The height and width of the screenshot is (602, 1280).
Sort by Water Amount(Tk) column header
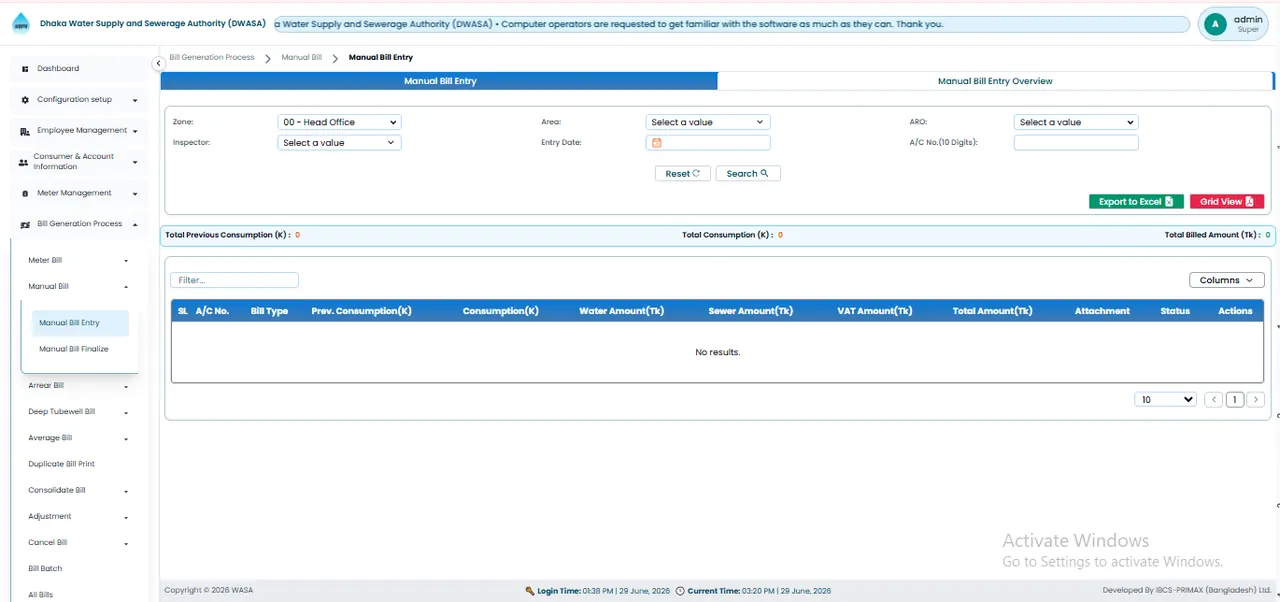click(x=621, y=311)
